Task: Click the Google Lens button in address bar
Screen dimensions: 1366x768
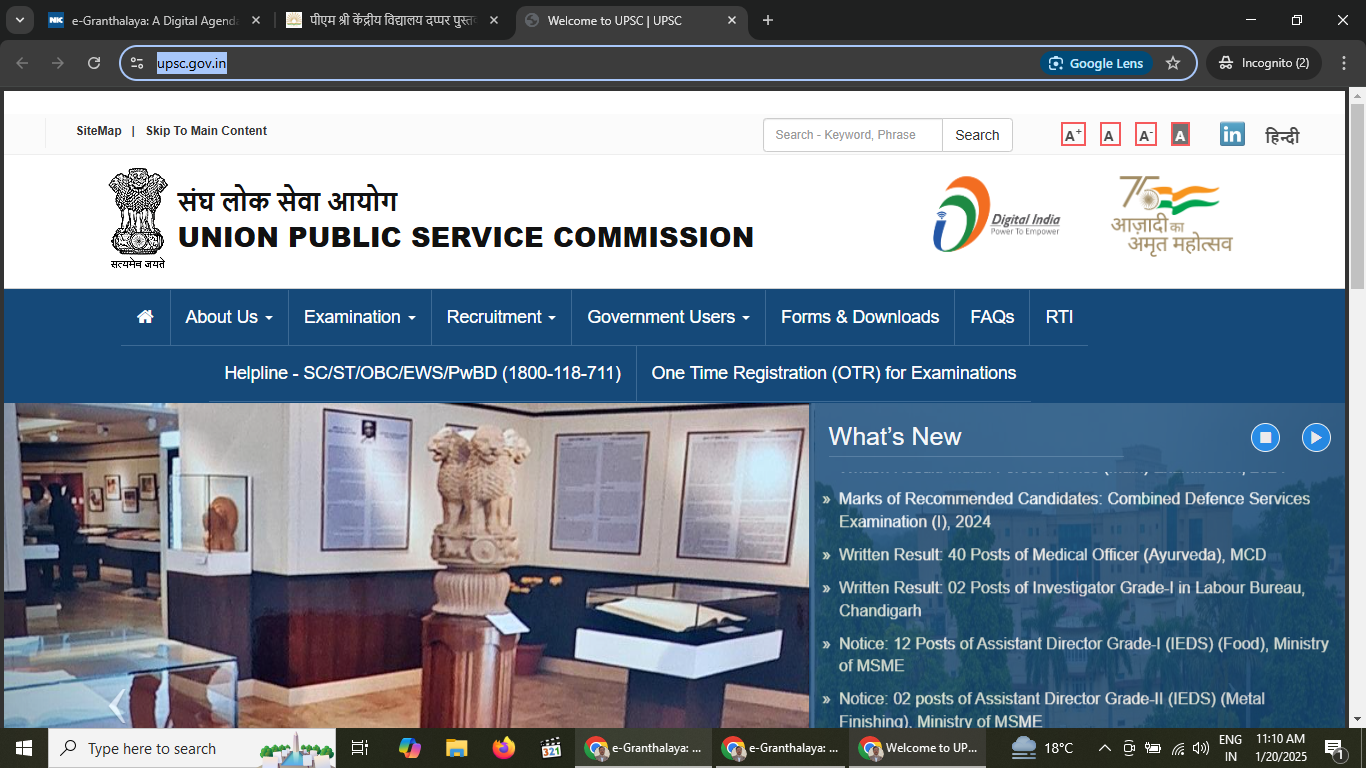Action: pyautogui.click(x=1096, y=63)
